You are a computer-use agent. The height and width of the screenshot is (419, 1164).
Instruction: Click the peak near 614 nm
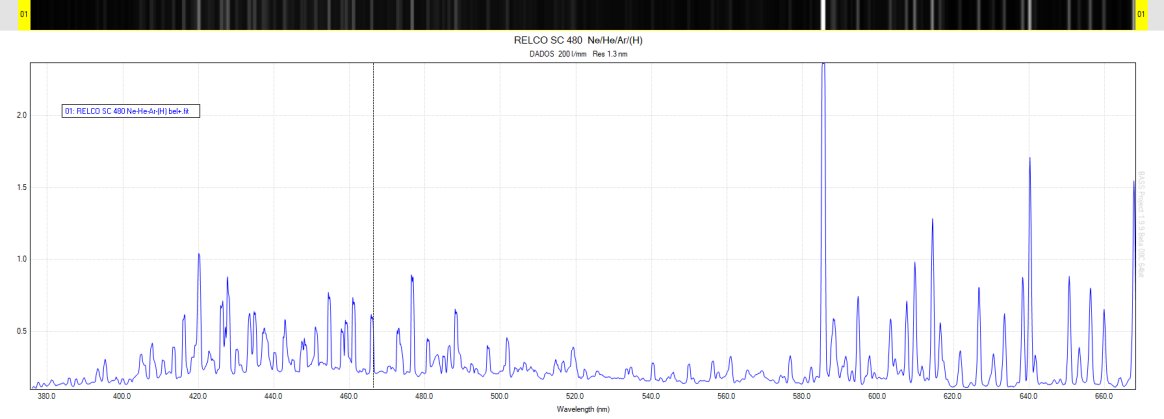932,221
